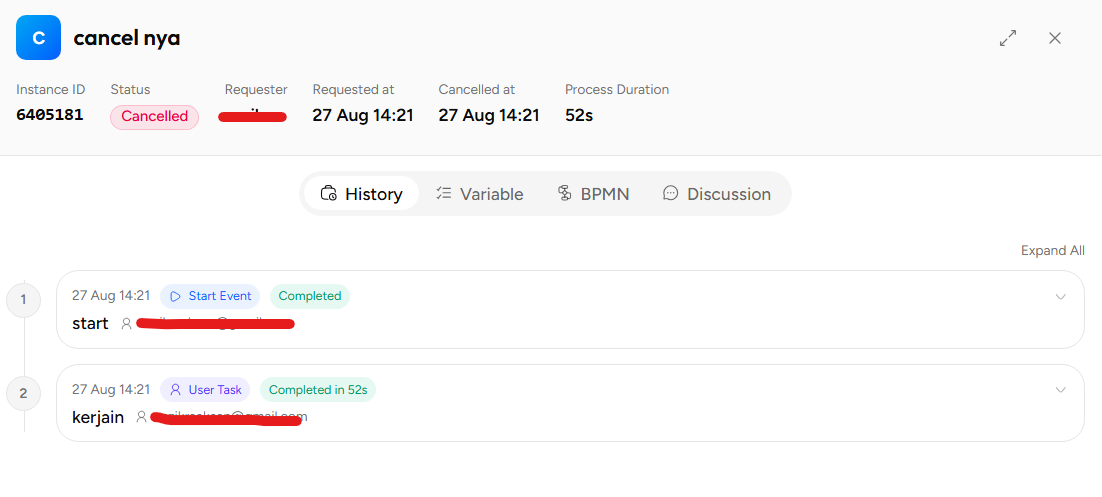Click the start task name

(x=91, y=324)
